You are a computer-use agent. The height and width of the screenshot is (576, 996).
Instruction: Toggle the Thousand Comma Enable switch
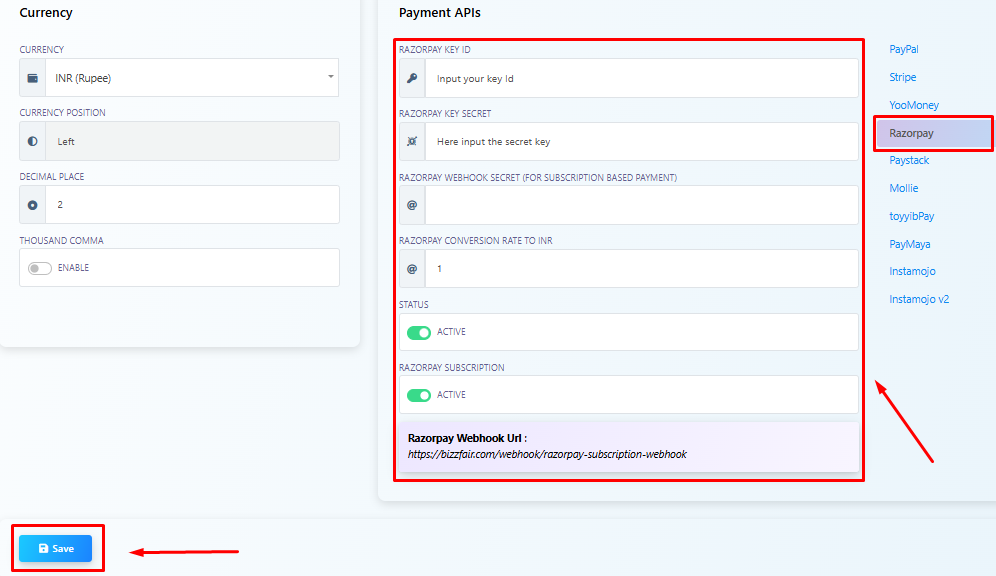pos(39,268)
